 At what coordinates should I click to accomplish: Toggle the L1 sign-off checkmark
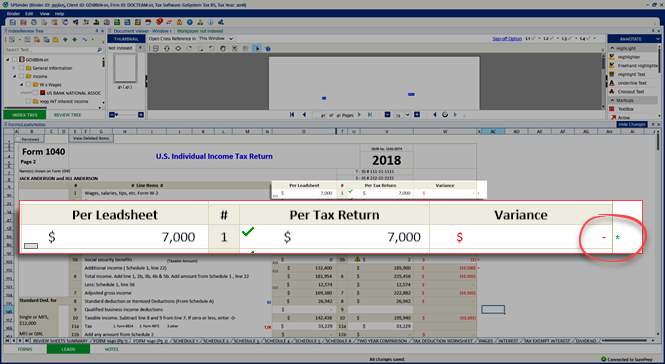point(533,39)
